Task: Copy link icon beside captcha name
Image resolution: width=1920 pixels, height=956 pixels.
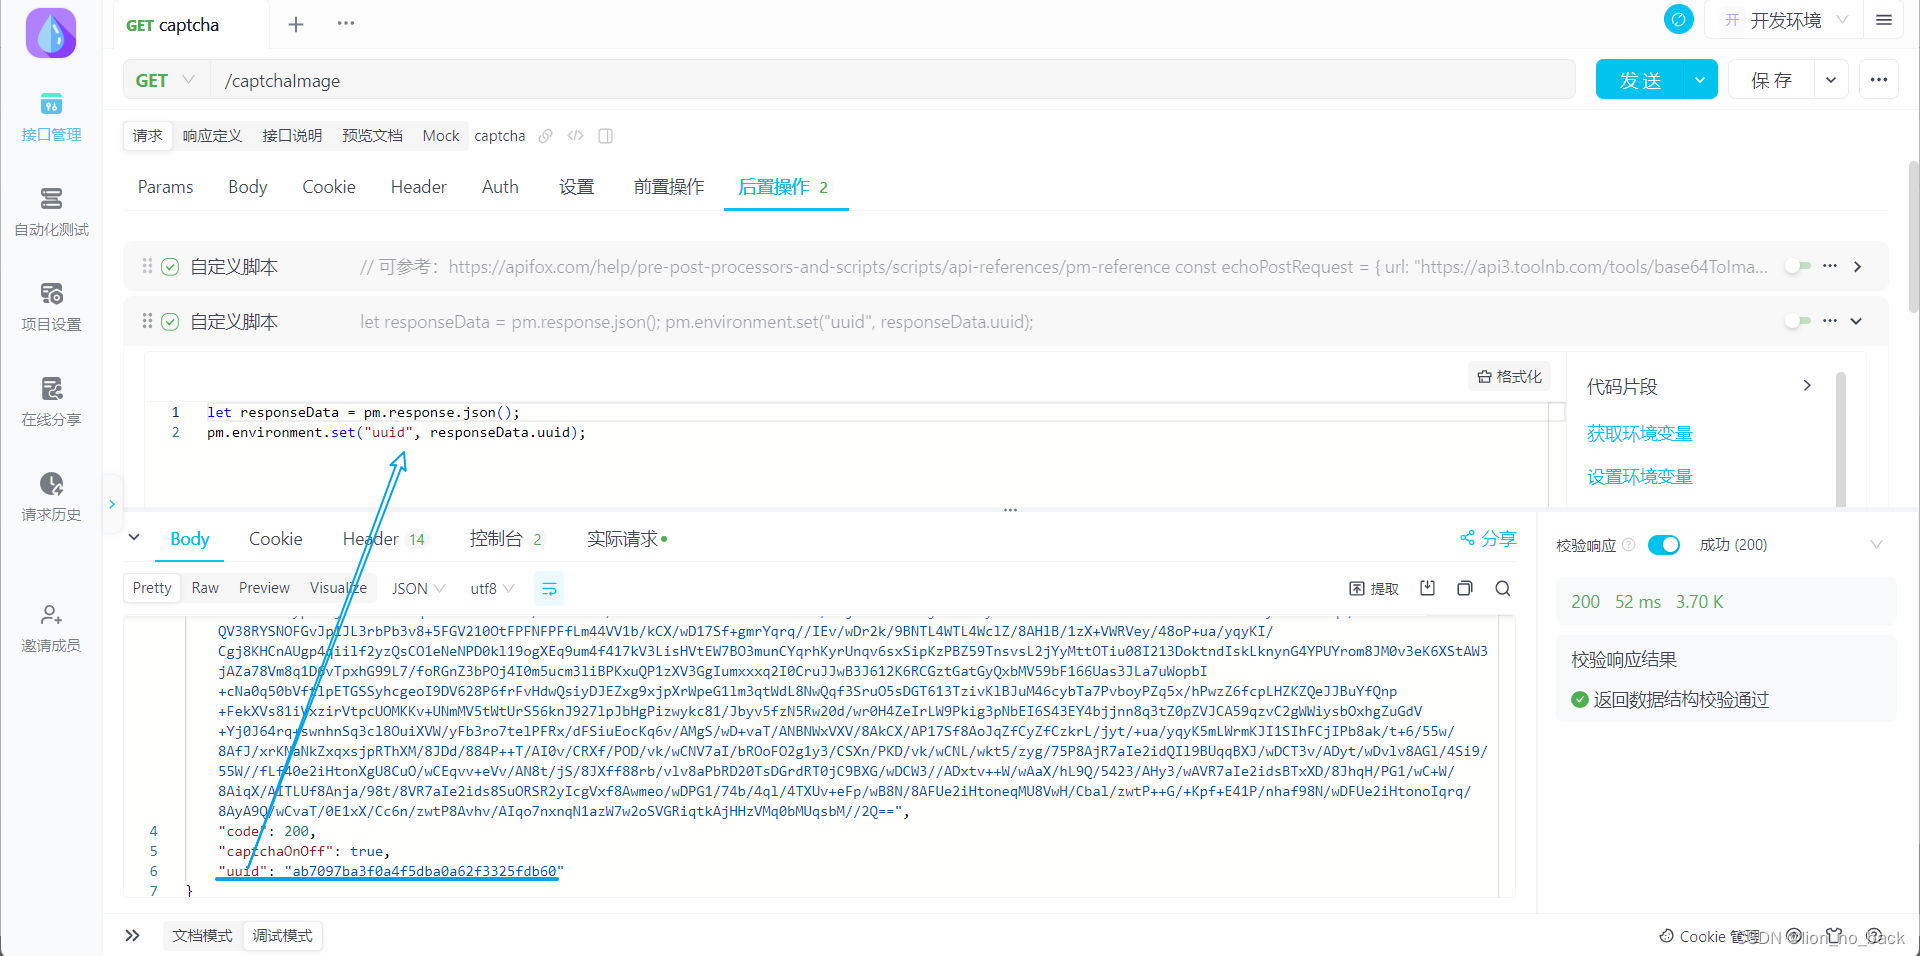Action: coord(545,136)
